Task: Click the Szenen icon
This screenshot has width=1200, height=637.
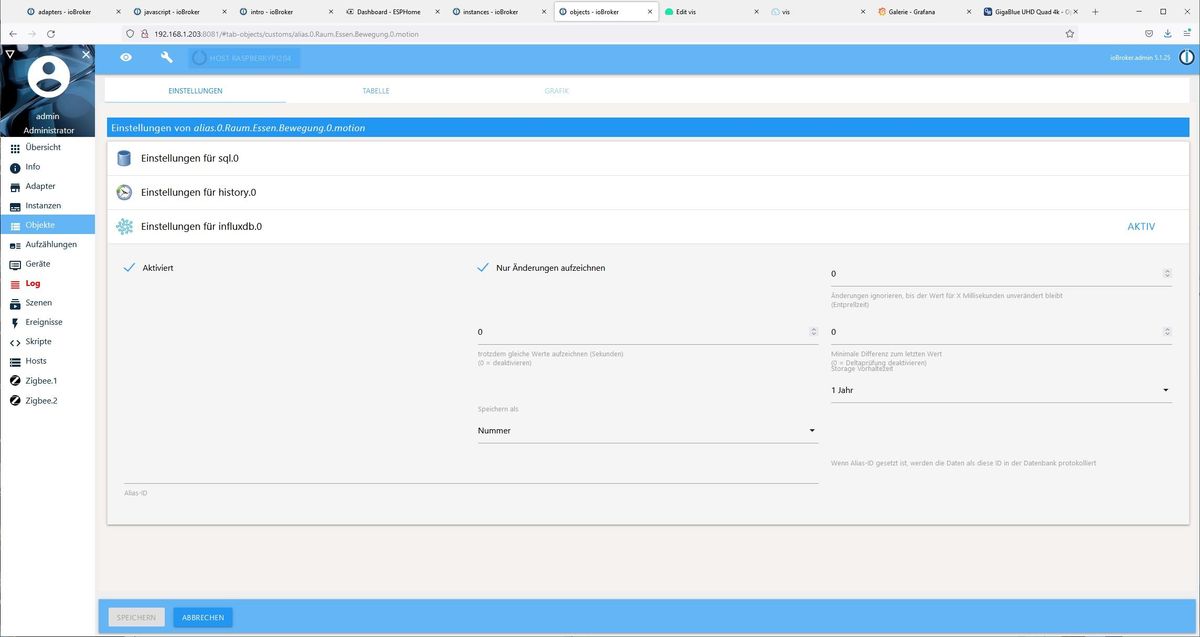Action: pyautogui.click(x=15, y=303)
